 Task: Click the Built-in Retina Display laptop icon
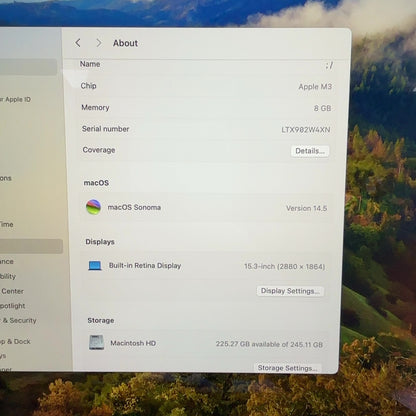[x=95, y=266]
